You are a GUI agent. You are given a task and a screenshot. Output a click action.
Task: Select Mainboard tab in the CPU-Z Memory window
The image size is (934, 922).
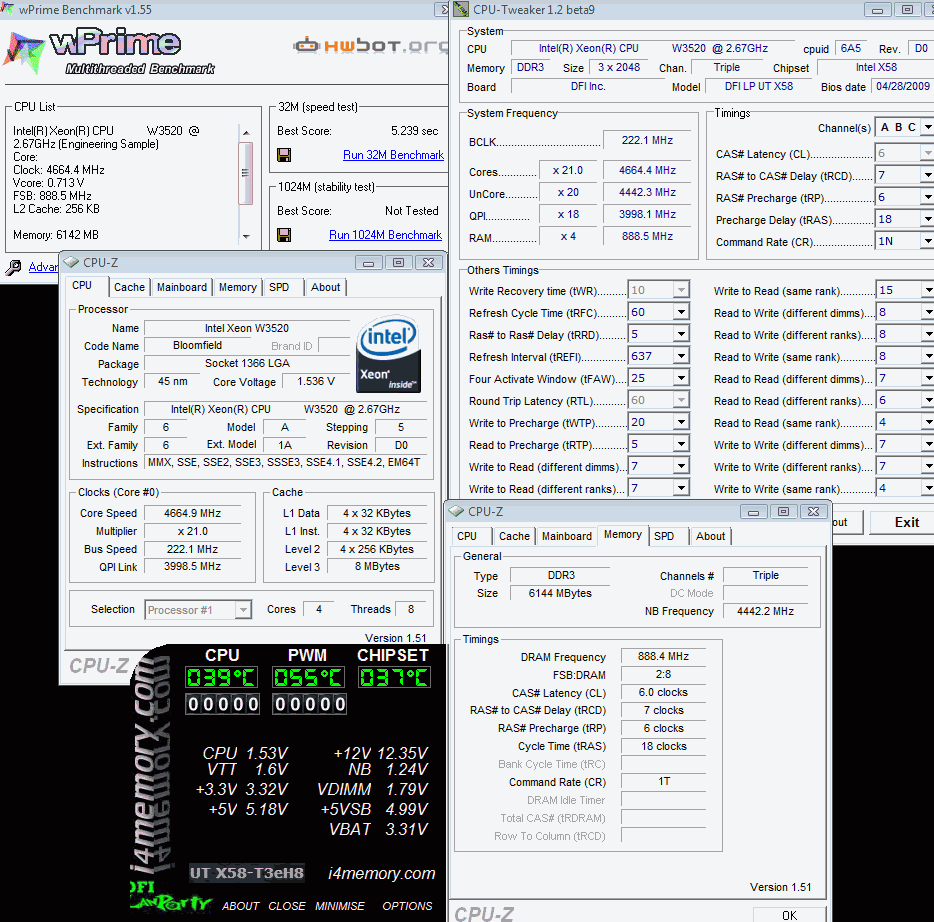coord(566,536)
